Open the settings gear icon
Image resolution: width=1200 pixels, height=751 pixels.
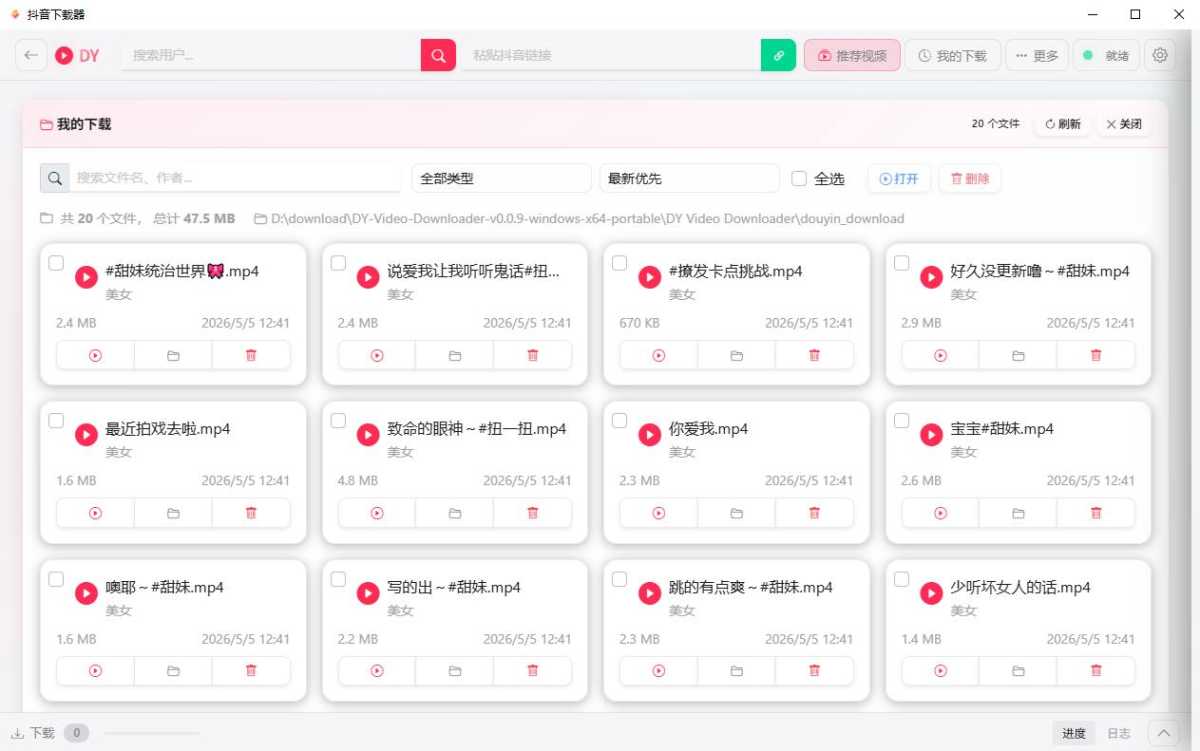click(1160, 56)
